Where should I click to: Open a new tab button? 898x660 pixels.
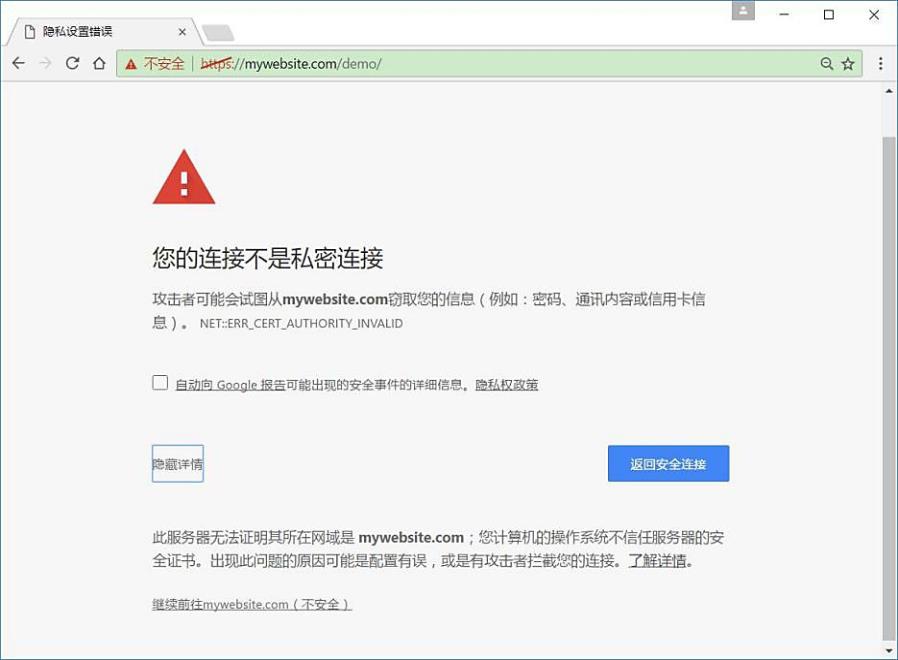[x=218, y=33]
